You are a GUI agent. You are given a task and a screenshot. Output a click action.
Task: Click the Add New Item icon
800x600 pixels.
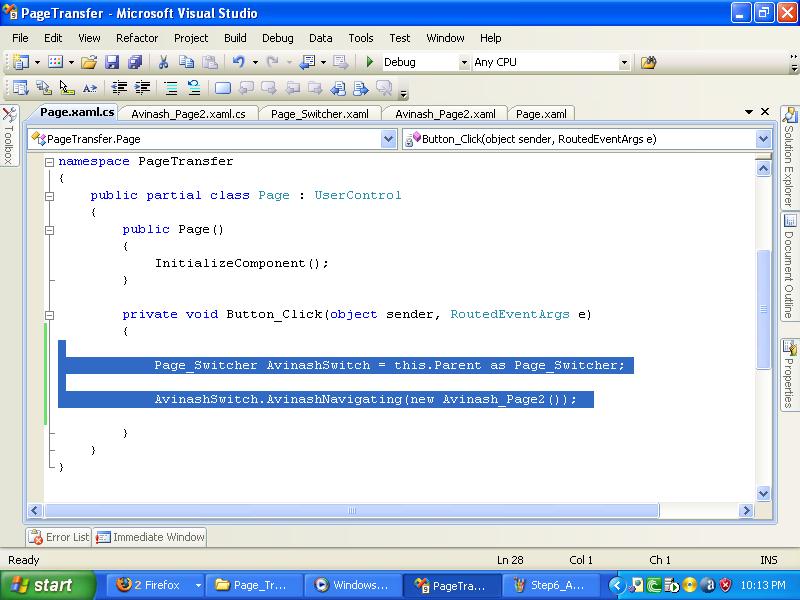coord(55,62)
